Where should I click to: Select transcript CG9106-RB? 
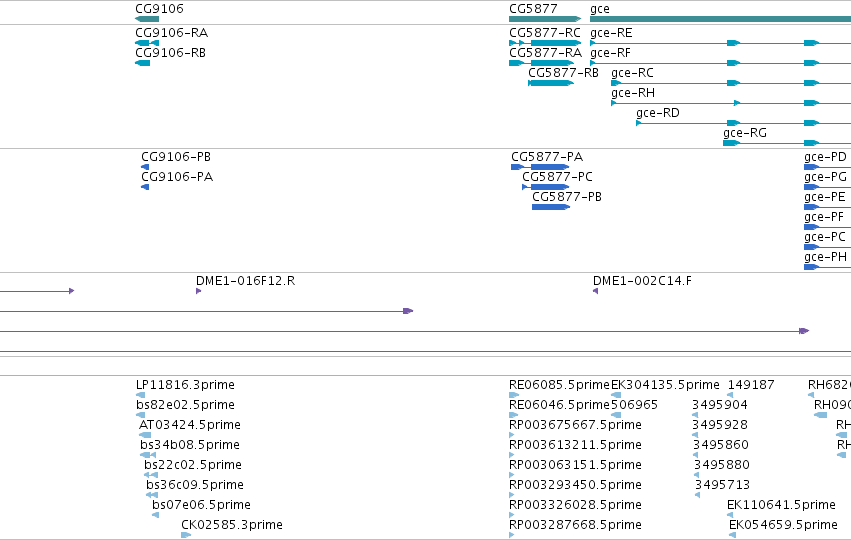click(143, 63)
